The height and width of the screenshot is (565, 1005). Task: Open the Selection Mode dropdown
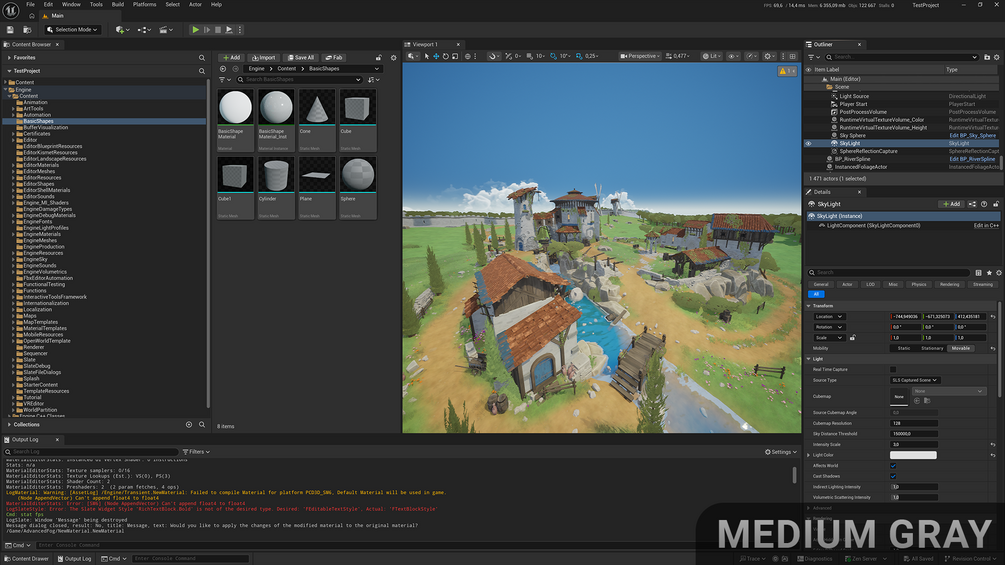pyautogui.click(x=72, y=29)
